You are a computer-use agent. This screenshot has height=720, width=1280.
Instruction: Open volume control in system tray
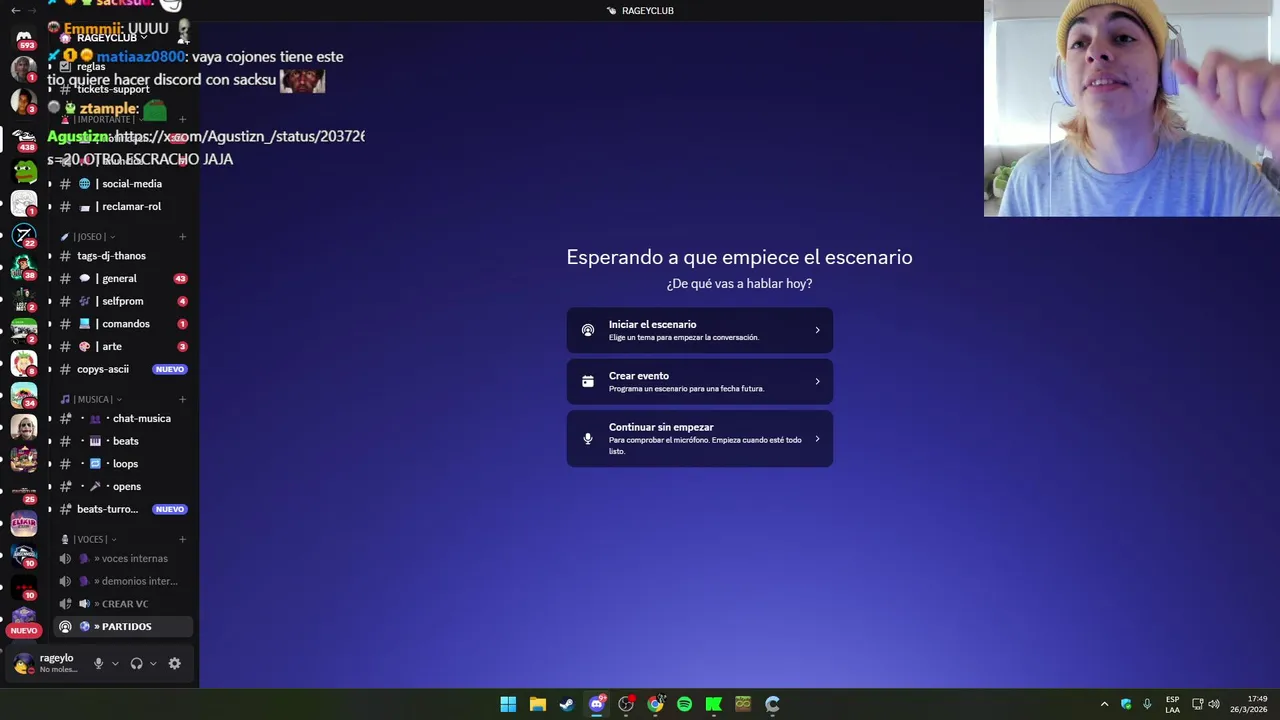[1214, 704]
